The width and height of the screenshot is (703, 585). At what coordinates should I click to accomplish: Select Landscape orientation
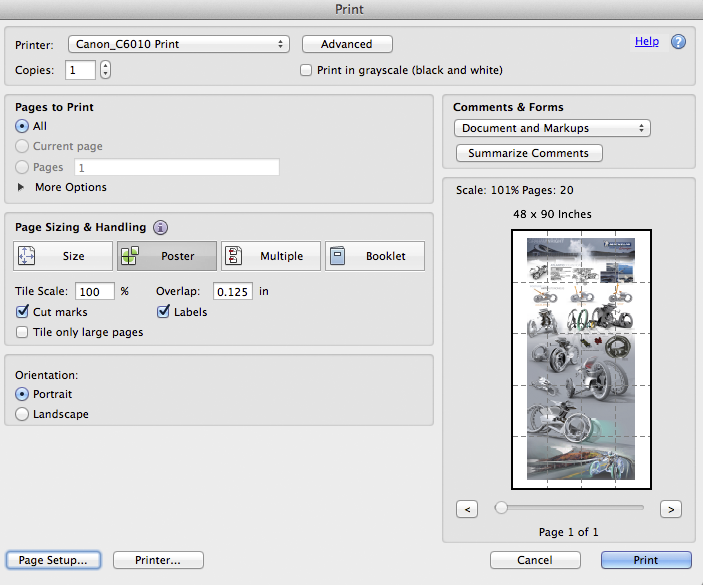tap(23, 414)
